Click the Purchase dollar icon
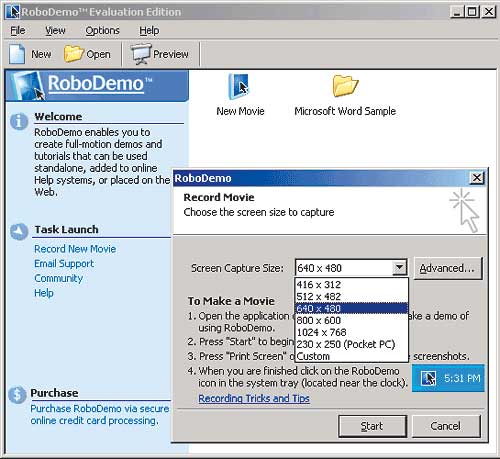Image resolution: width=500 pixels, height=459 pixels. coord(17,395)
